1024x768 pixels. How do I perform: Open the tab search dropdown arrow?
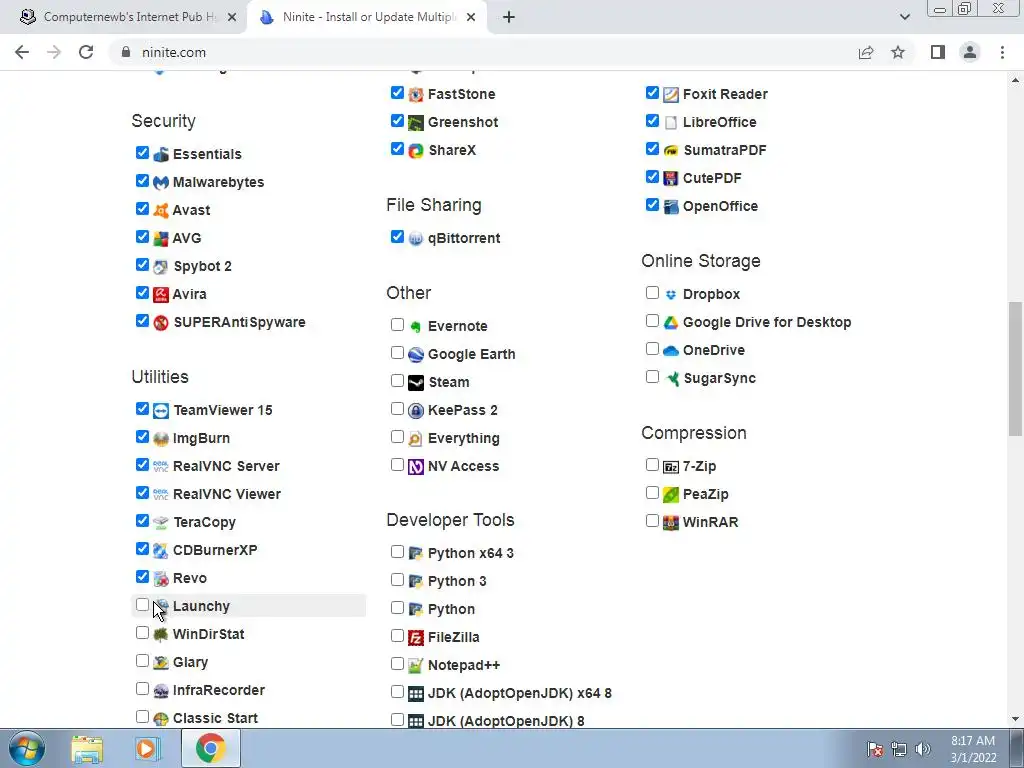tap(904, 17)
